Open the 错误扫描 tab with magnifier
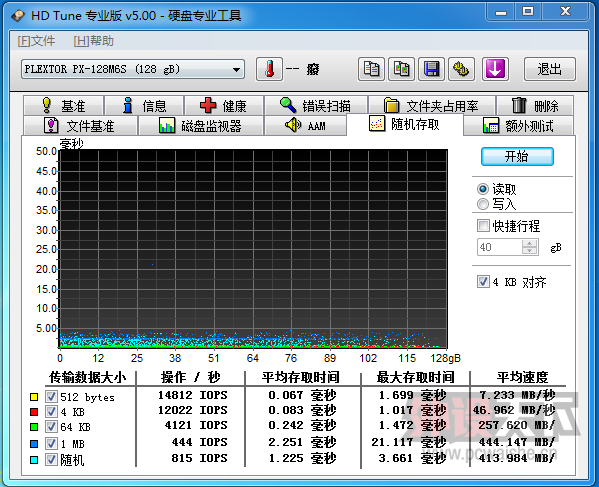Viewport: 599px width, 487px height. point(316,105)
